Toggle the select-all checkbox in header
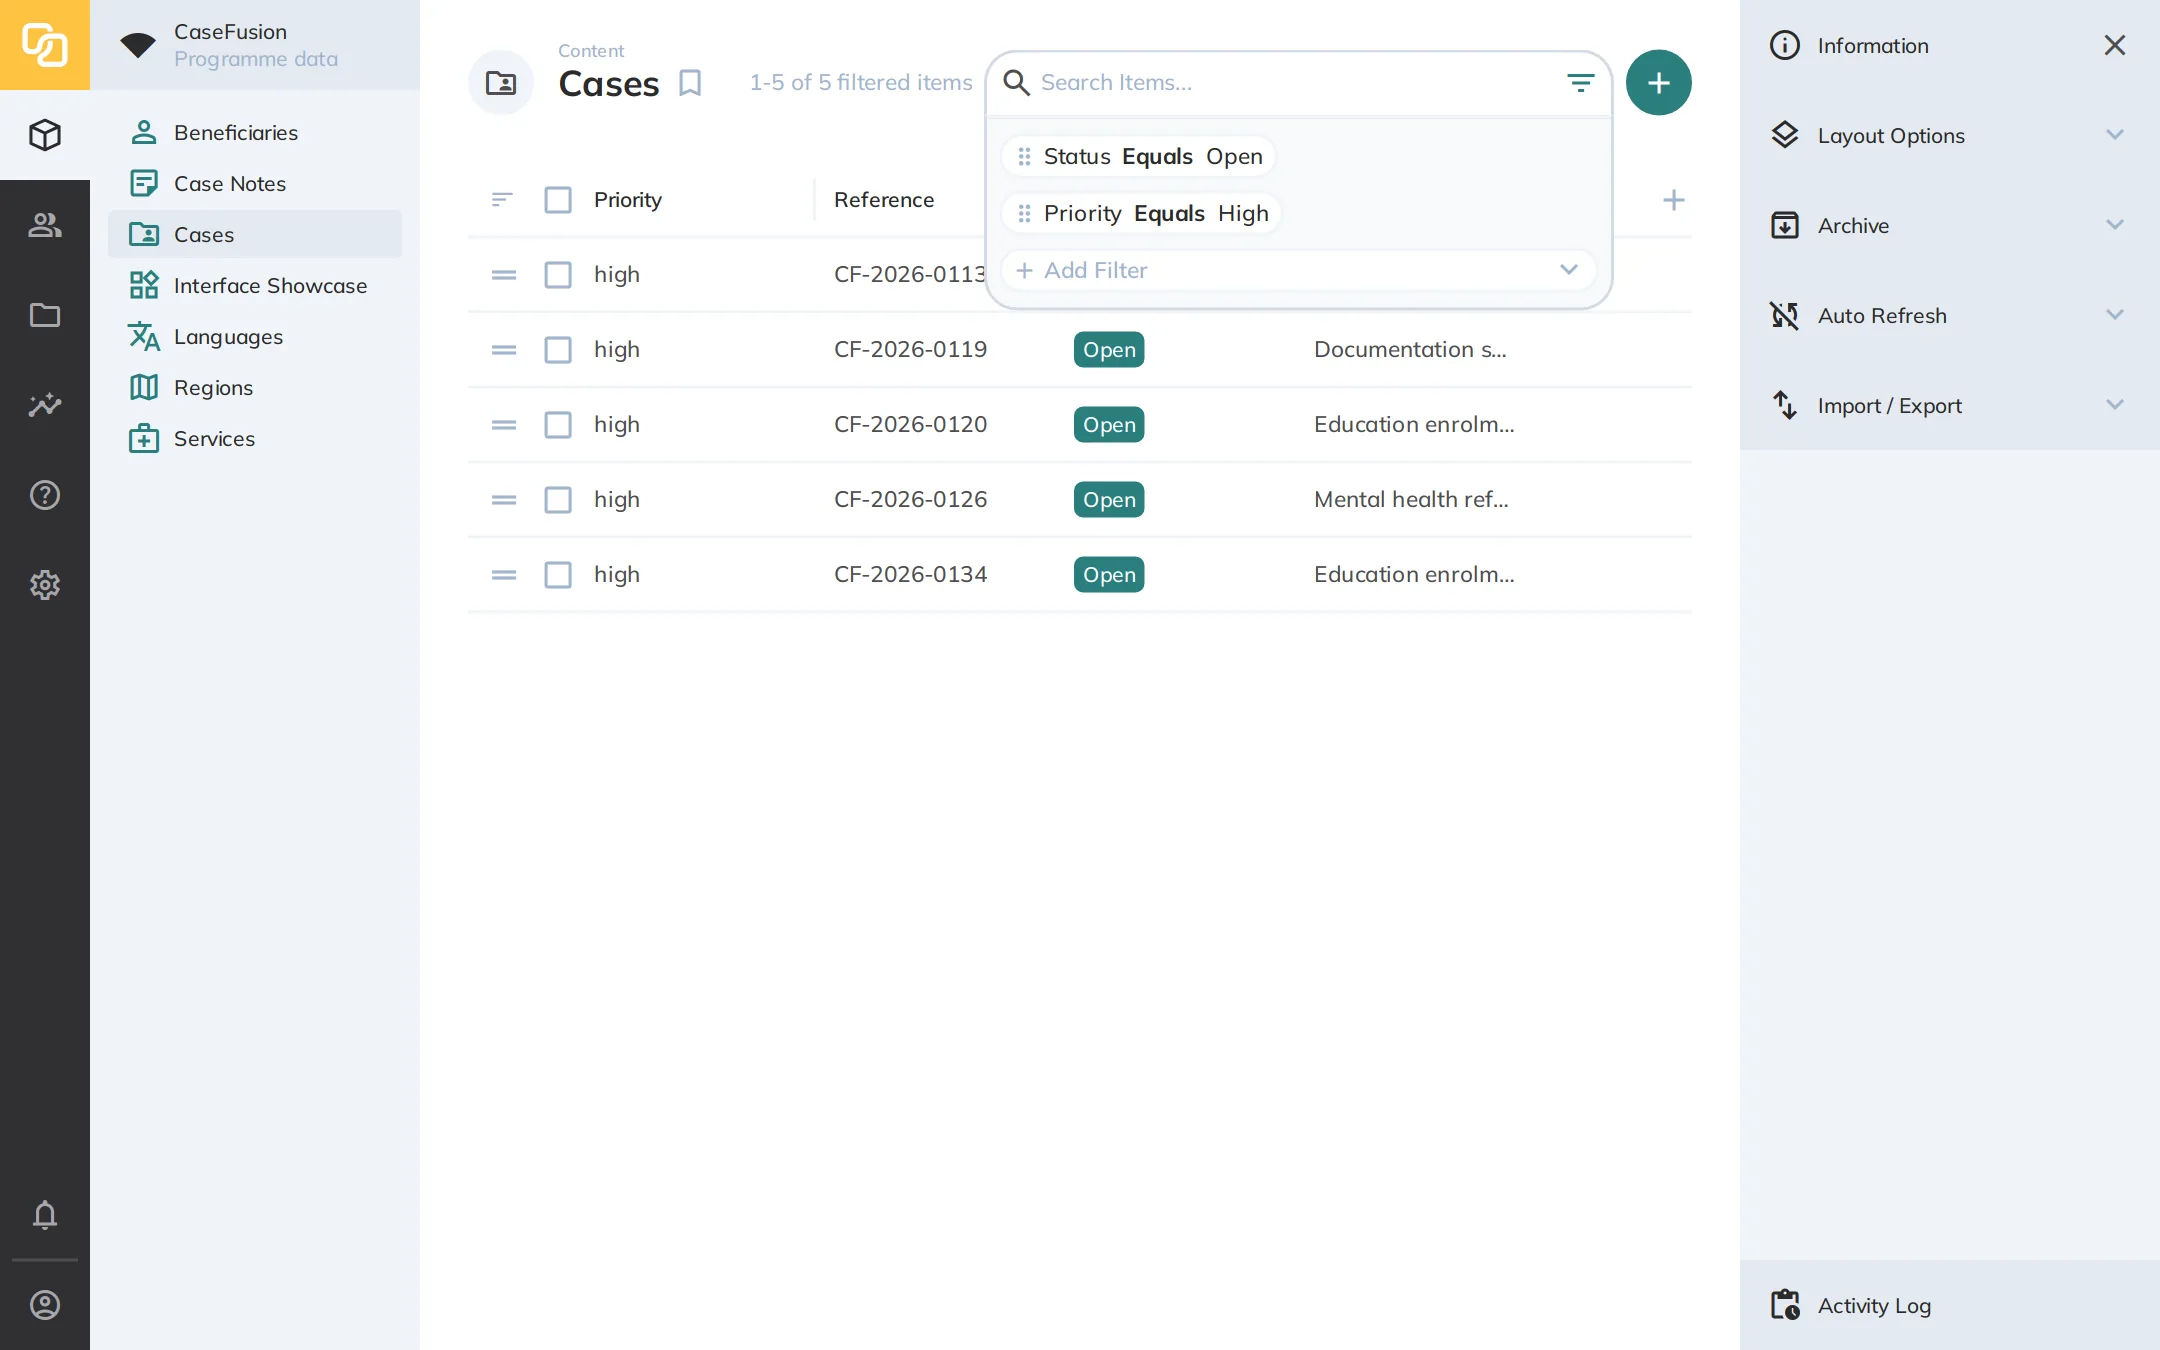The image size is (2160, 1350). [558, 200]
